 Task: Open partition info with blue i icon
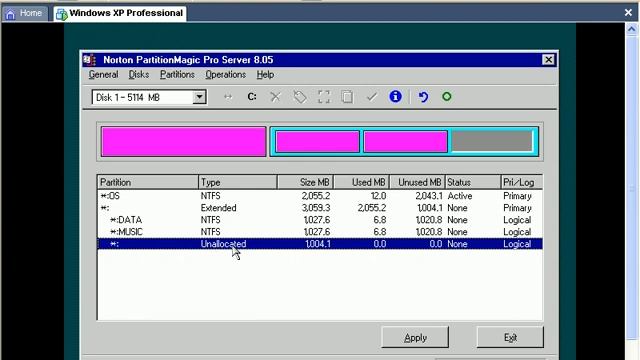(395, 97)
